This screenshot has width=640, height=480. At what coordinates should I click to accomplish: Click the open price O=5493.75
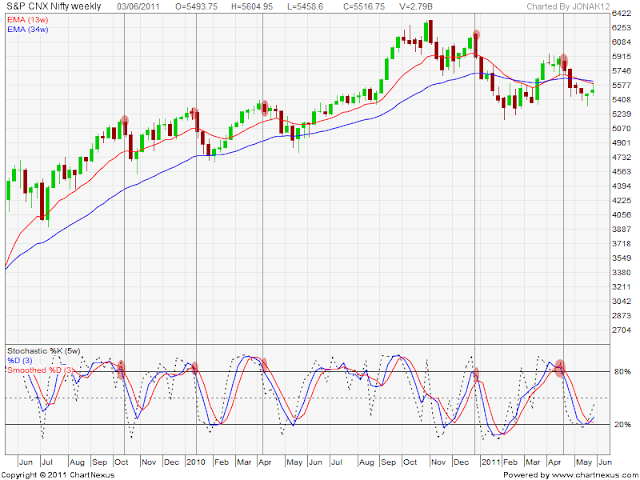pos(196,7)
